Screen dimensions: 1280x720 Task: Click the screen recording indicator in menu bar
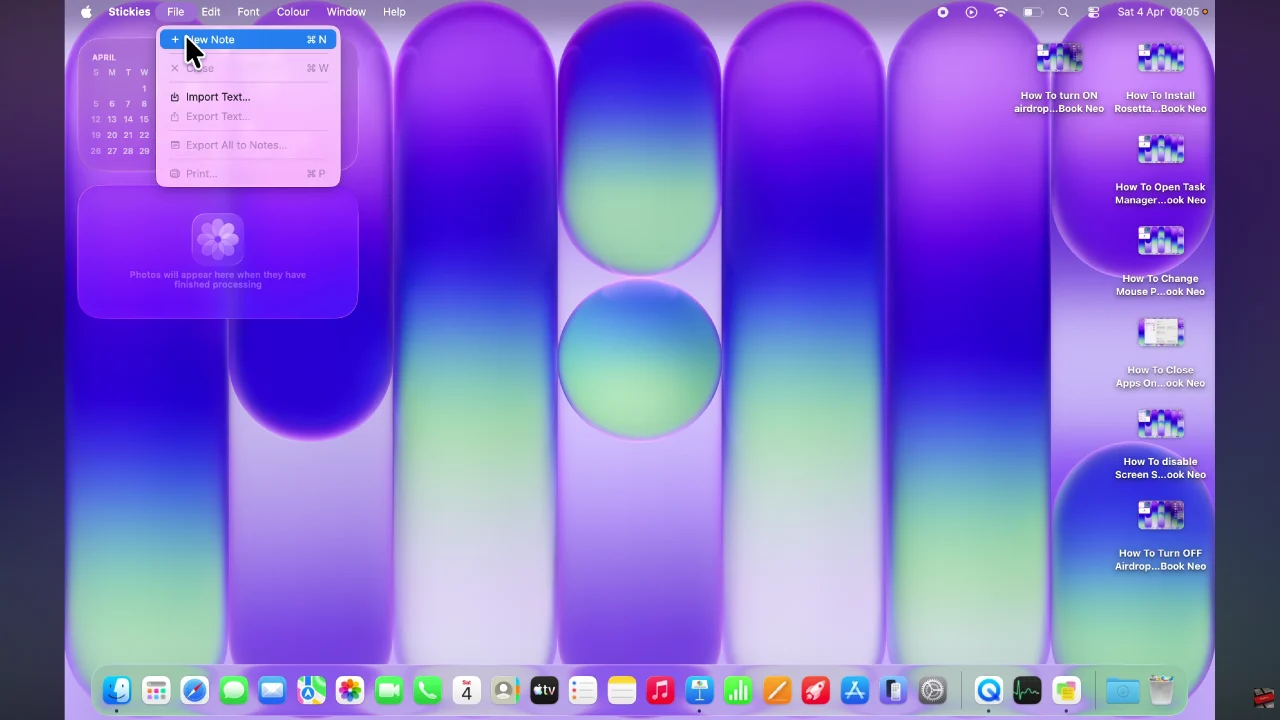tap(942, 12)
